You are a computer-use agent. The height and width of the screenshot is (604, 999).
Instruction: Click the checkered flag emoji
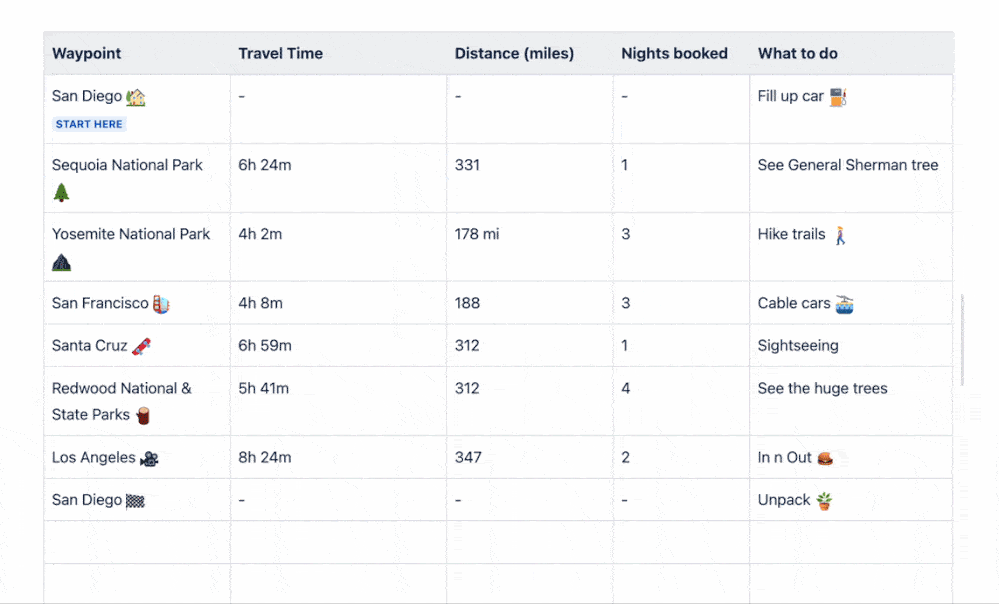(136, 501)
